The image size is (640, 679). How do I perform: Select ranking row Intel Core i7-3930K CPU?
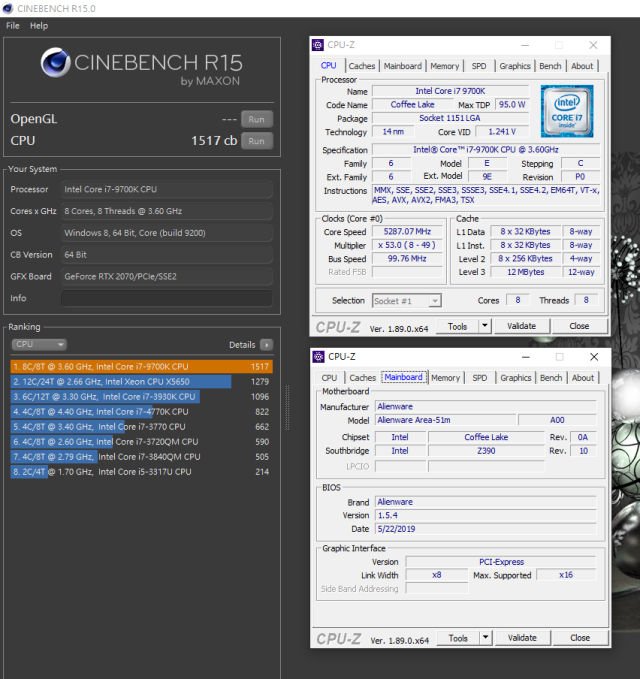click(142, 397)
